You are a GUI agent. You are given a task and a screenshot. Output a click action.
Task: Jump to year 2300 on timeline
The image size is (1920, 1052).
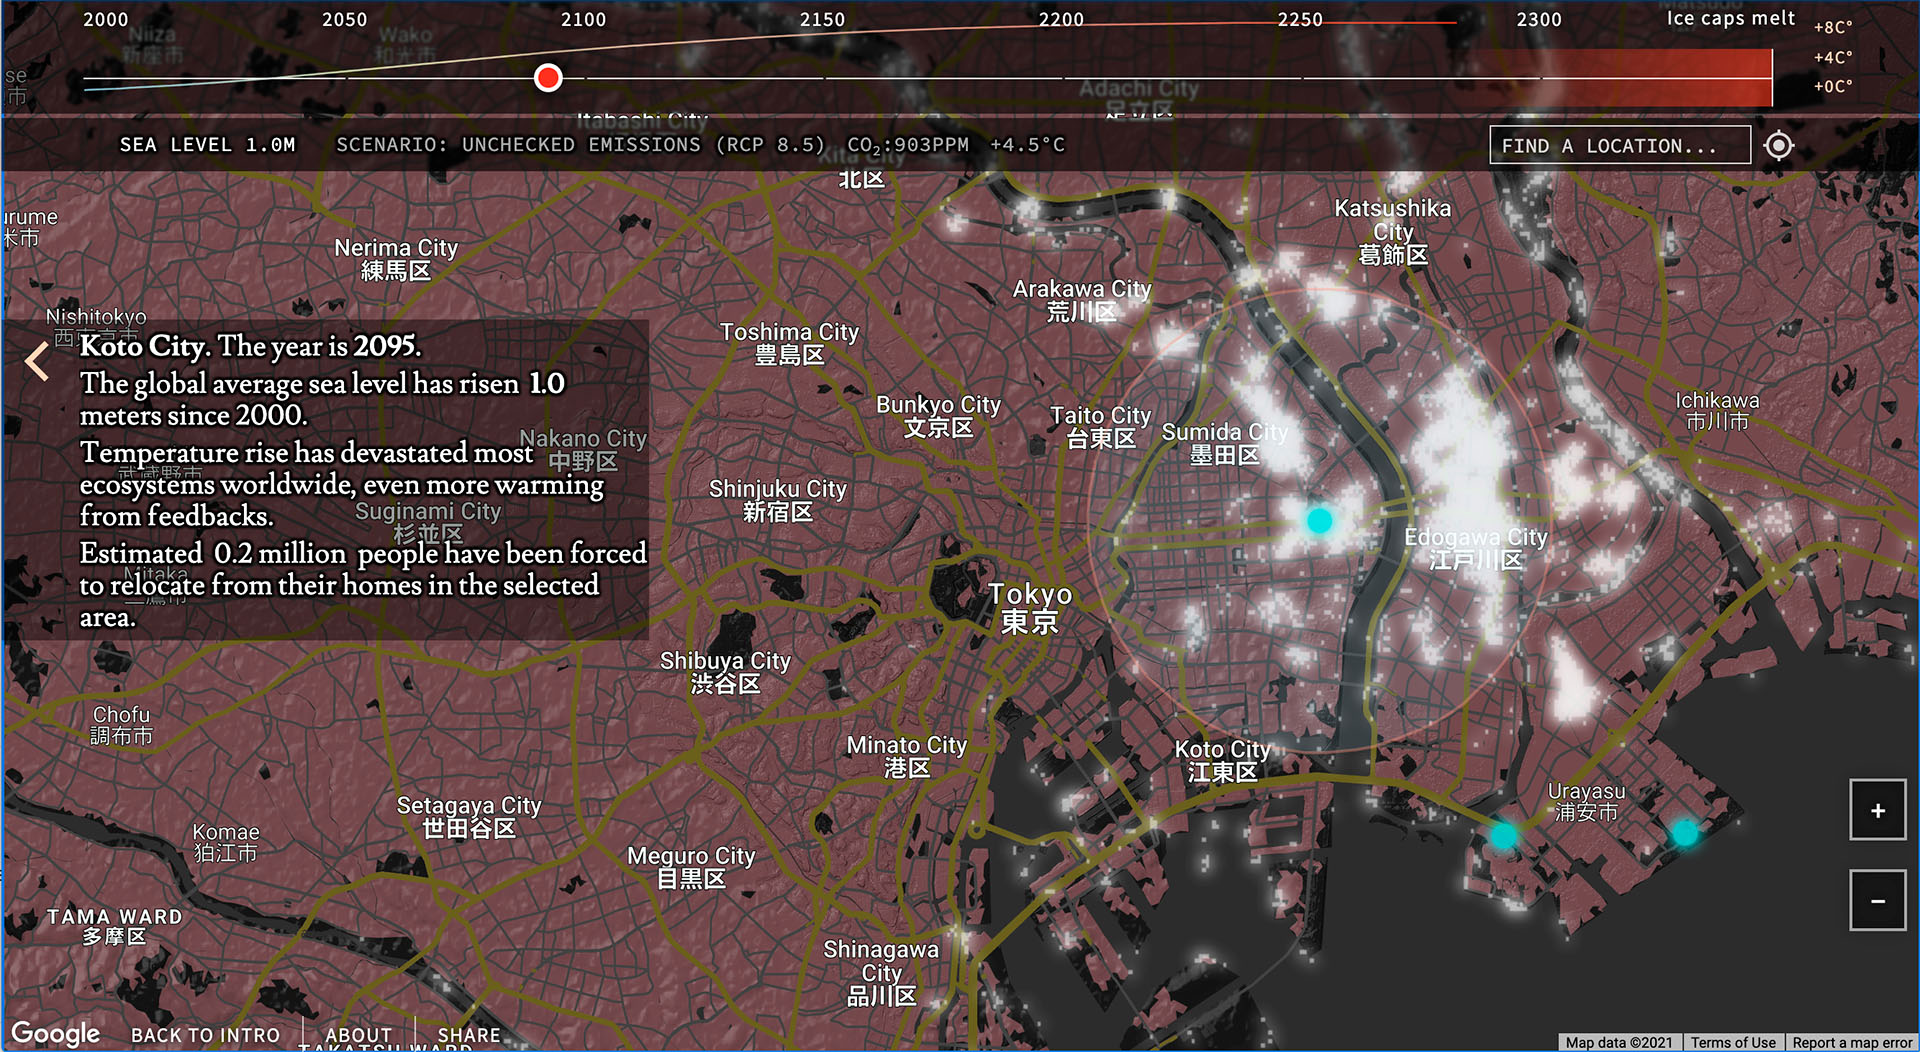(1539, 19)
